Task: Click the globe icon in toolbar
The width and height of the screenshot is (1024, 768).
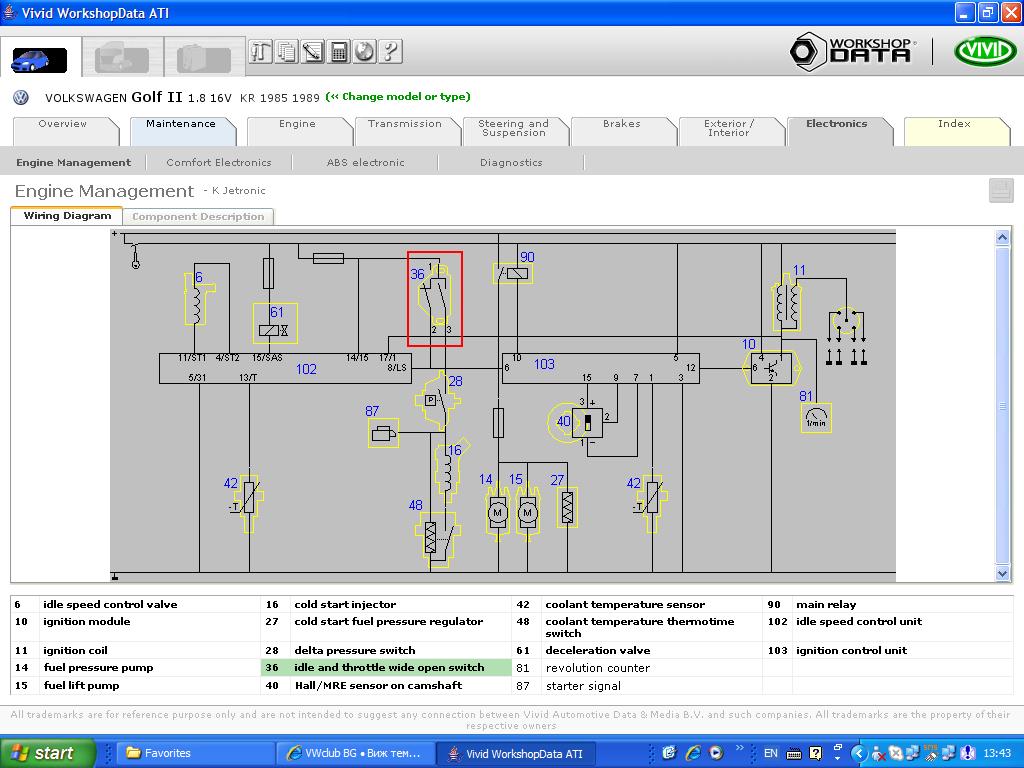Action: click(x=365, y=51)
